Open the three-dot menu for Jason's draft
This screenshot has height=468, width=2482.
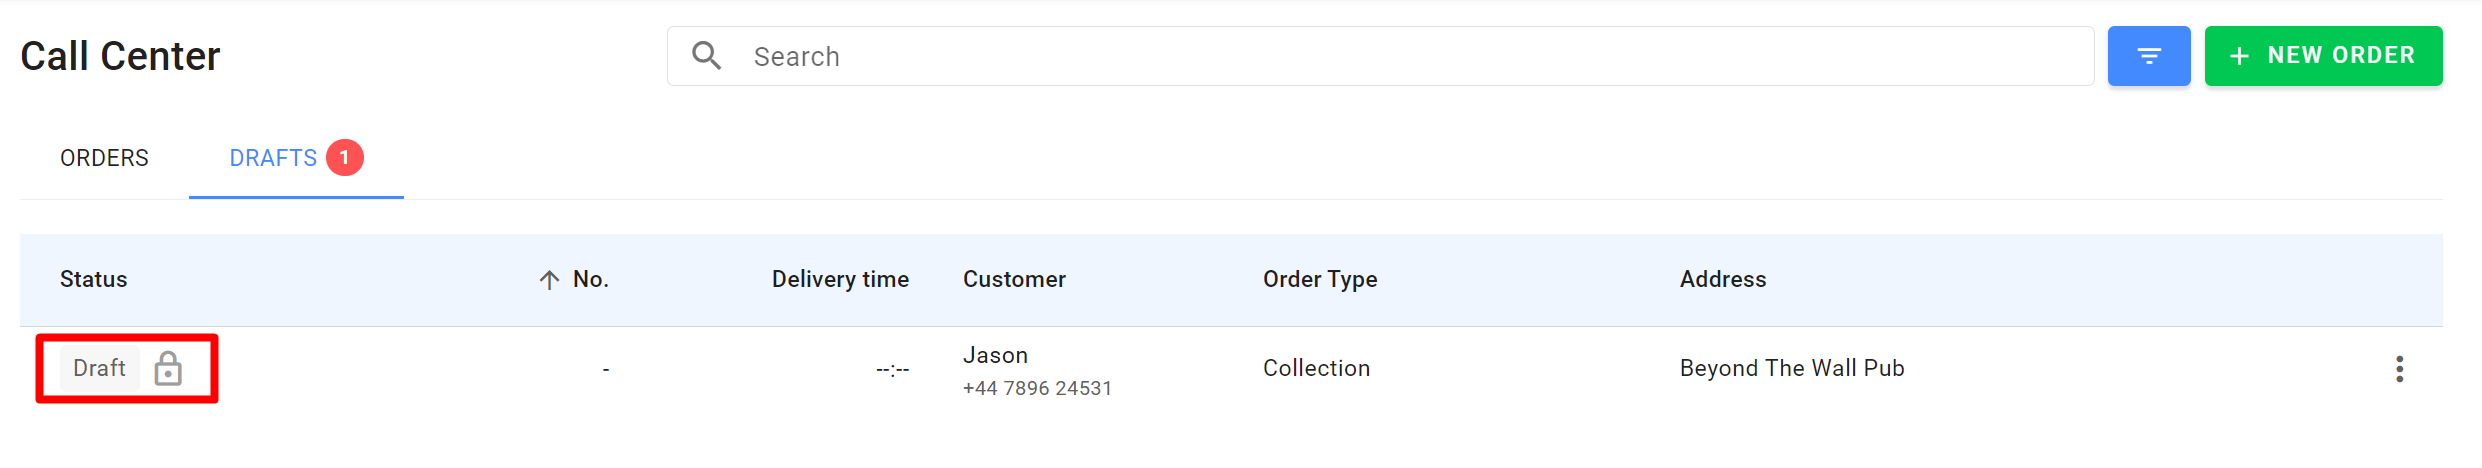click(2399, 369)
